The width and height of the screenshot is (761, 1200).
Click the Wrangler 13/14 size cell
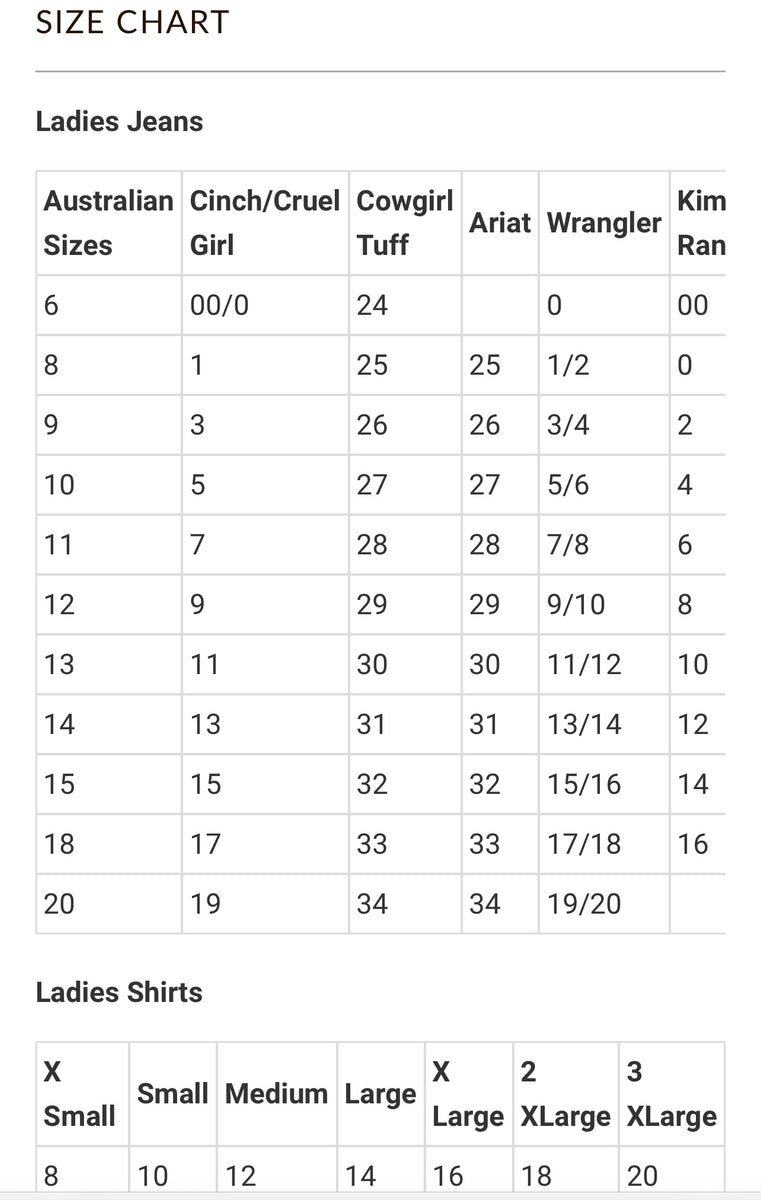(584, 724)
